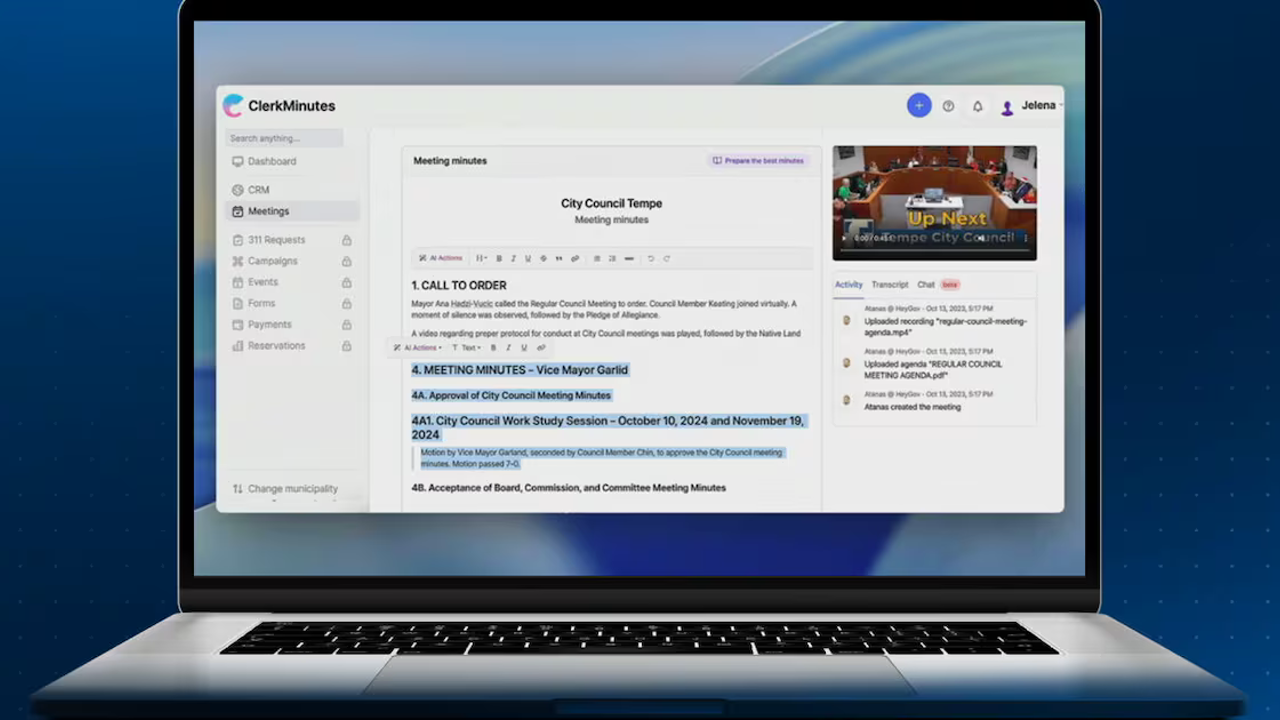Open notifications bell
1280x720 pixels.
pyautogui.click(x=977, y=106)
